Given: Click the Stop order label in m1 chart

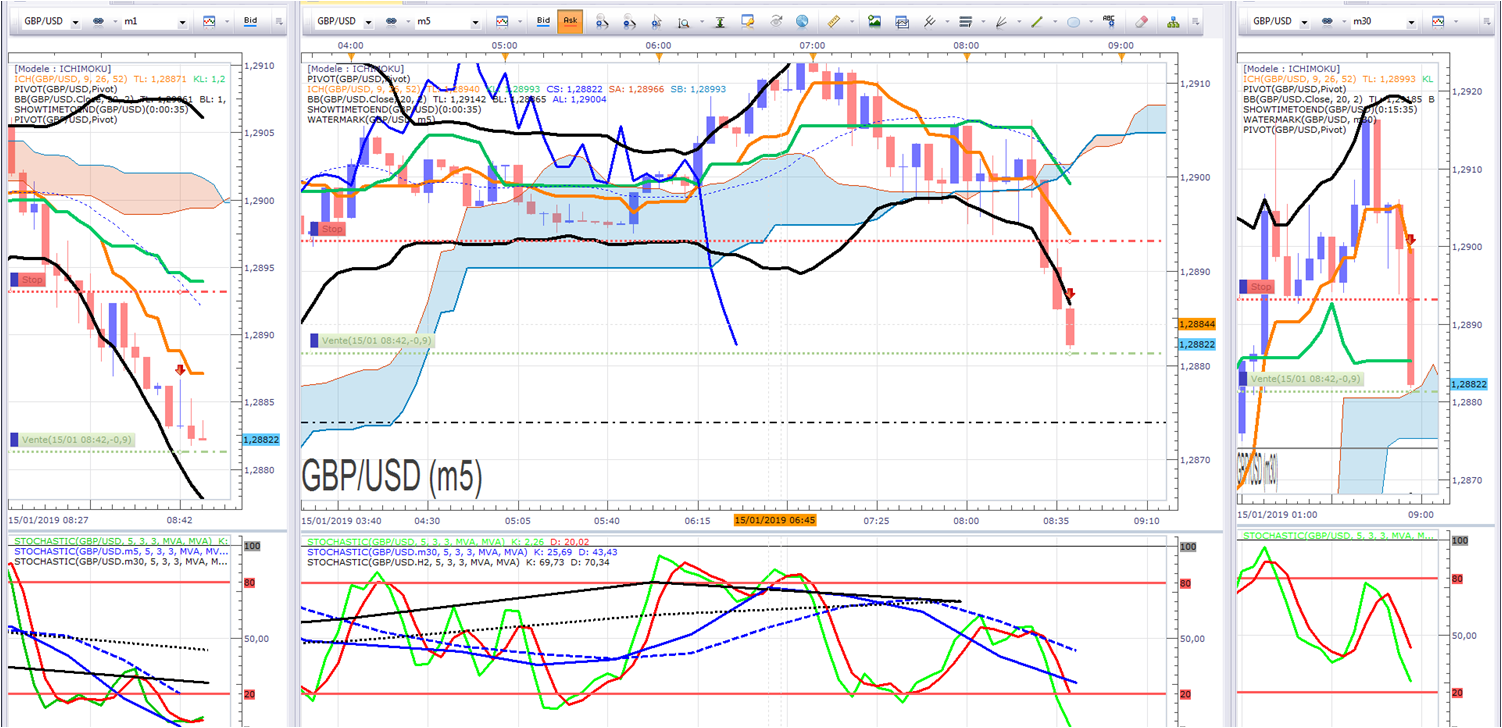Looking at the screenshot, I should coord(28,280).
